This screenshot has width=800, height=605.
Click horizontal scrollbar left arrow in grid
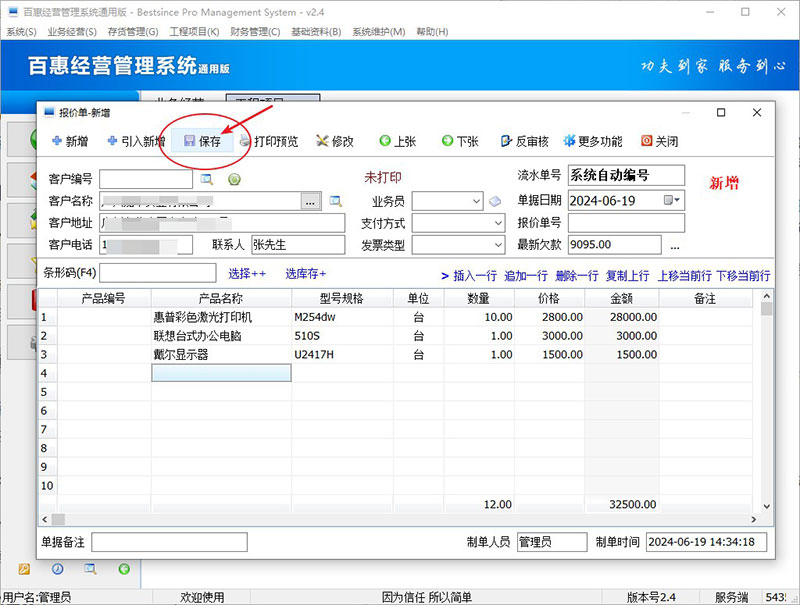coord(45,519)
